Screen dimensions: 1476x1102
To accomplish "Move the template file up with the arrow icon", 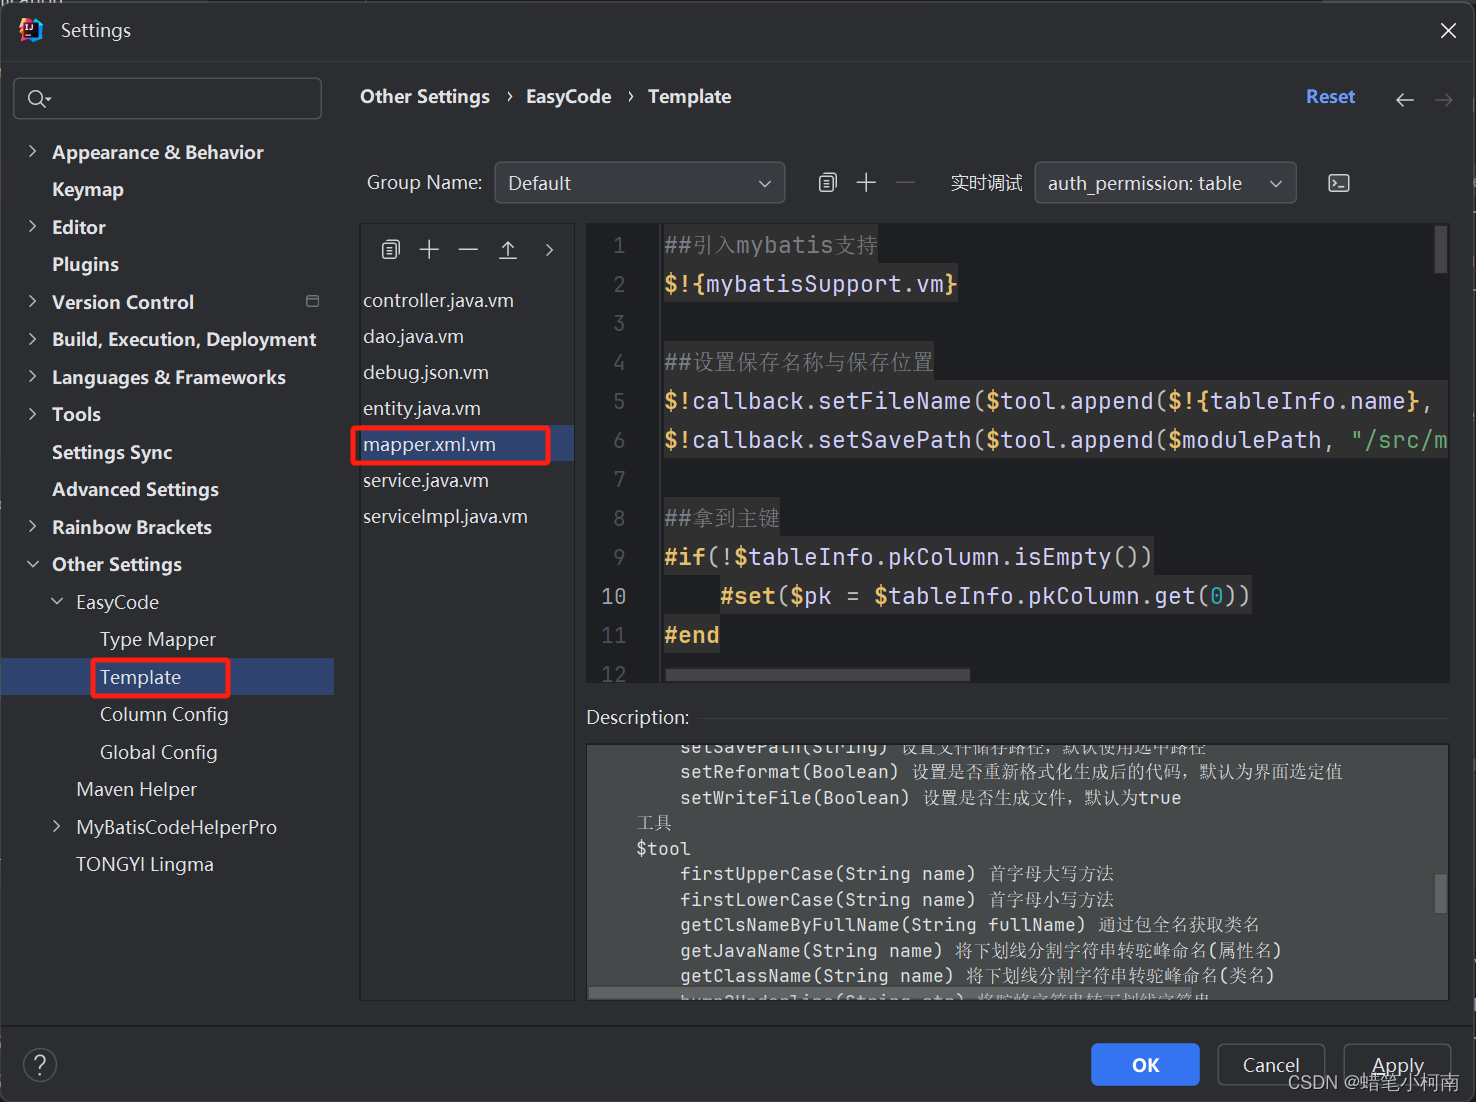I will [508, 249].
